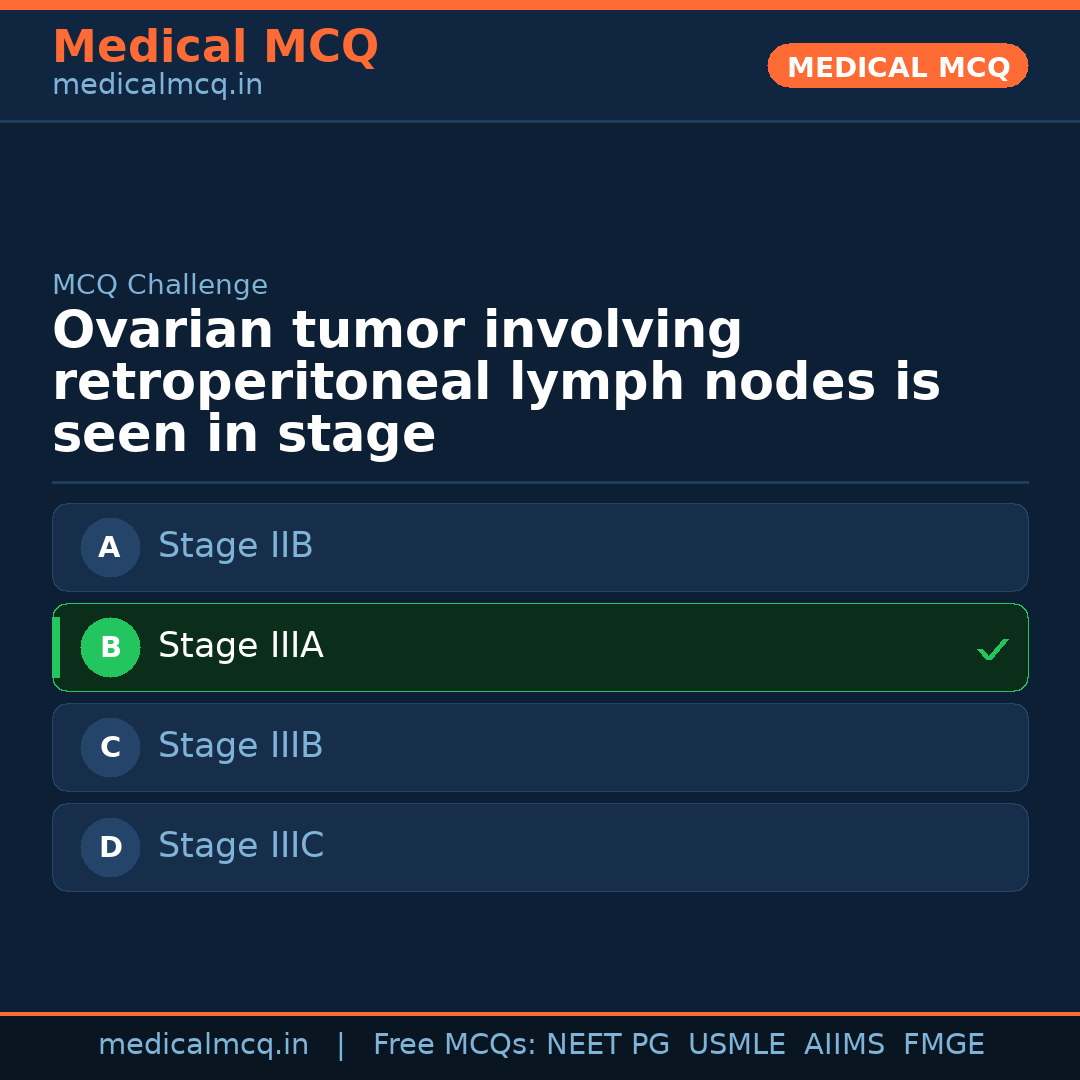Click "AIIMS" in the footer
The height and width of the screenshot is (1080, 1080).
click(844, 1045)
